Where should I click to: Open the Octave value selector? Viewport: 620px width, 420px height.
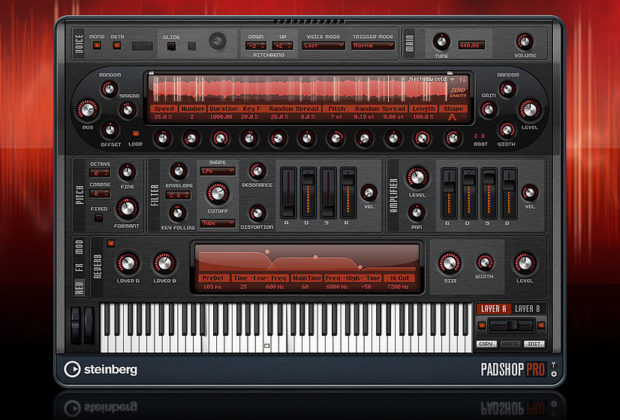tap(99, 173)
